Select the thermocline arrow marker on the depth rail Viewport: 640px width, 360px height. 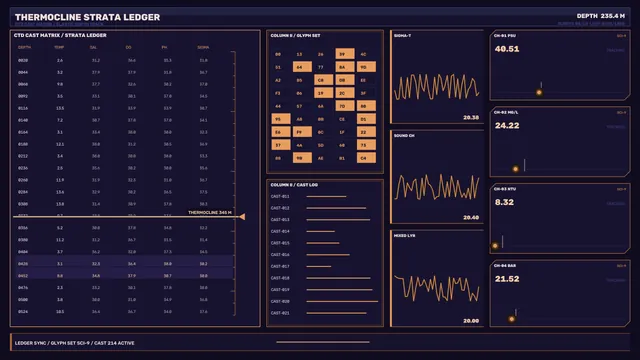pos(242,217)
